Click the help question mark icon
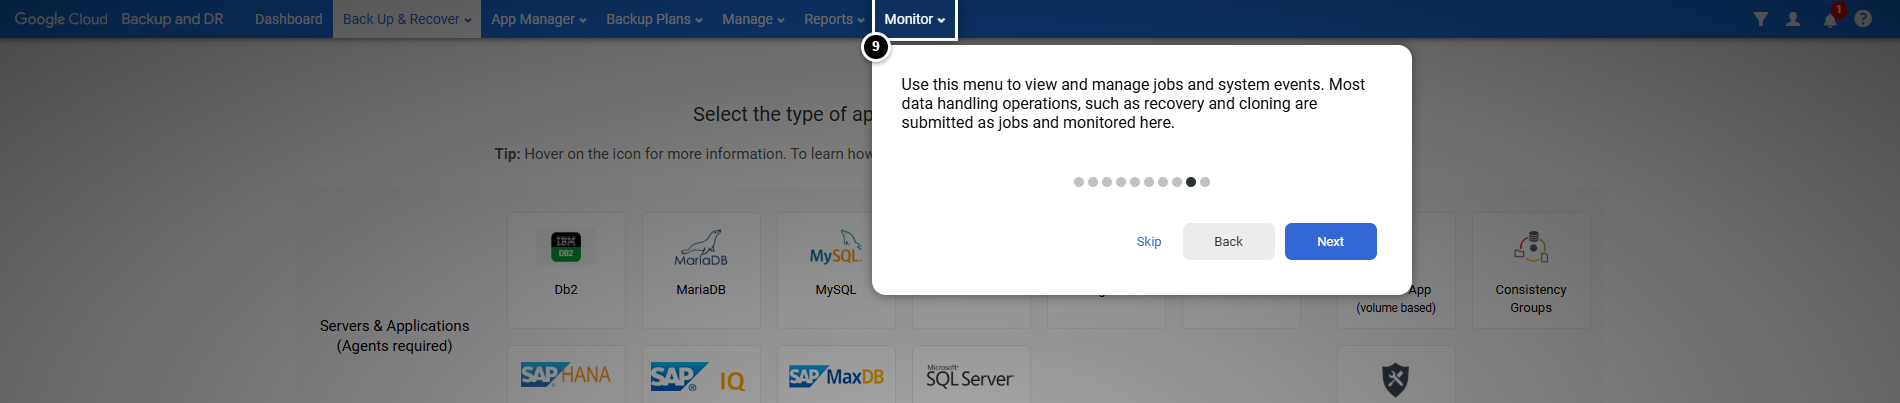This screenshot has width=1900, height=403. click(1863, 19)
